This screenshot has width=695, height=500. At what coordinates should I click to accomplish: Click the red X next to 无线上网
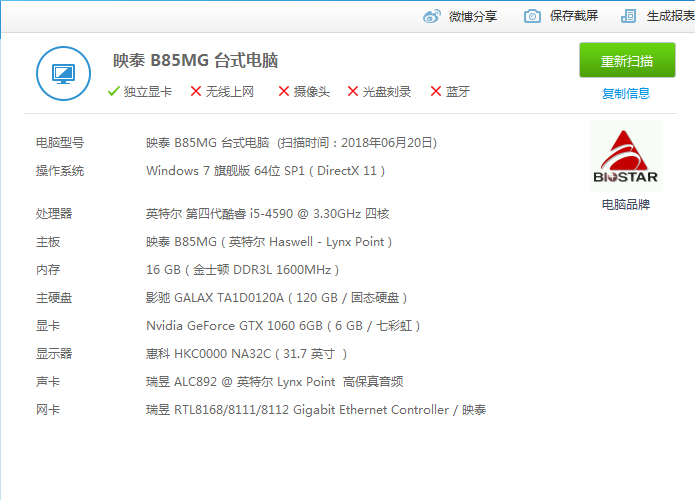tap(195, 91)
